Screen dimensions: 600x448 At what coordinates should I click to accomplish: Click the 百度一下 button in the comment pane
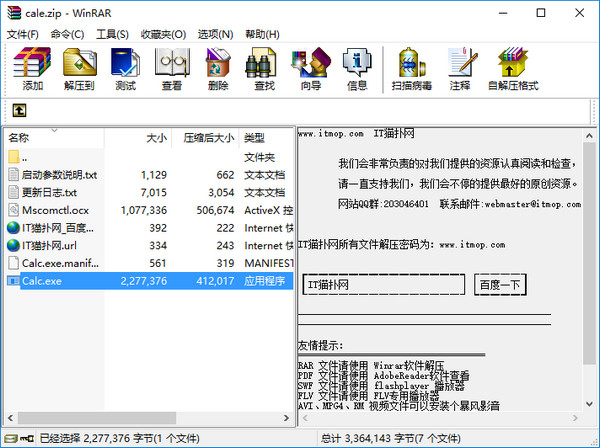pos(500,285)
